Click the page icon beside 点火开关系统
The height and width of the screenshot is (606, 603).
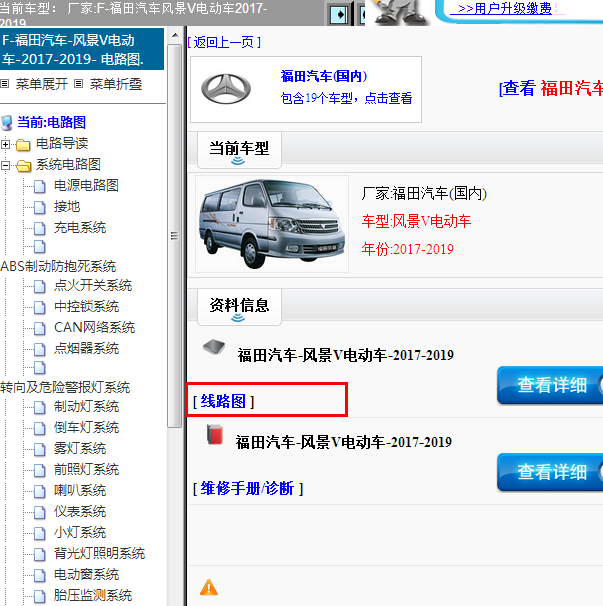(39, 286)
